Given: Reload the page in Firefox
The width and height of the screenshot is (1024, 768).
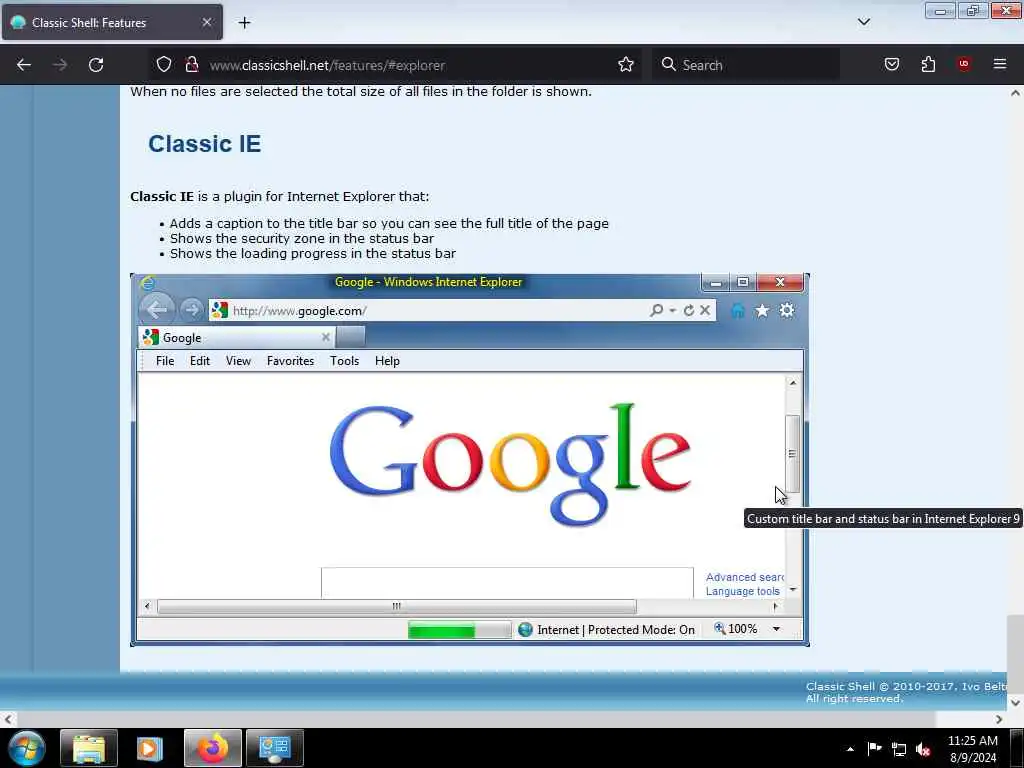Looking at the screenshot, I should pos(96,65).
